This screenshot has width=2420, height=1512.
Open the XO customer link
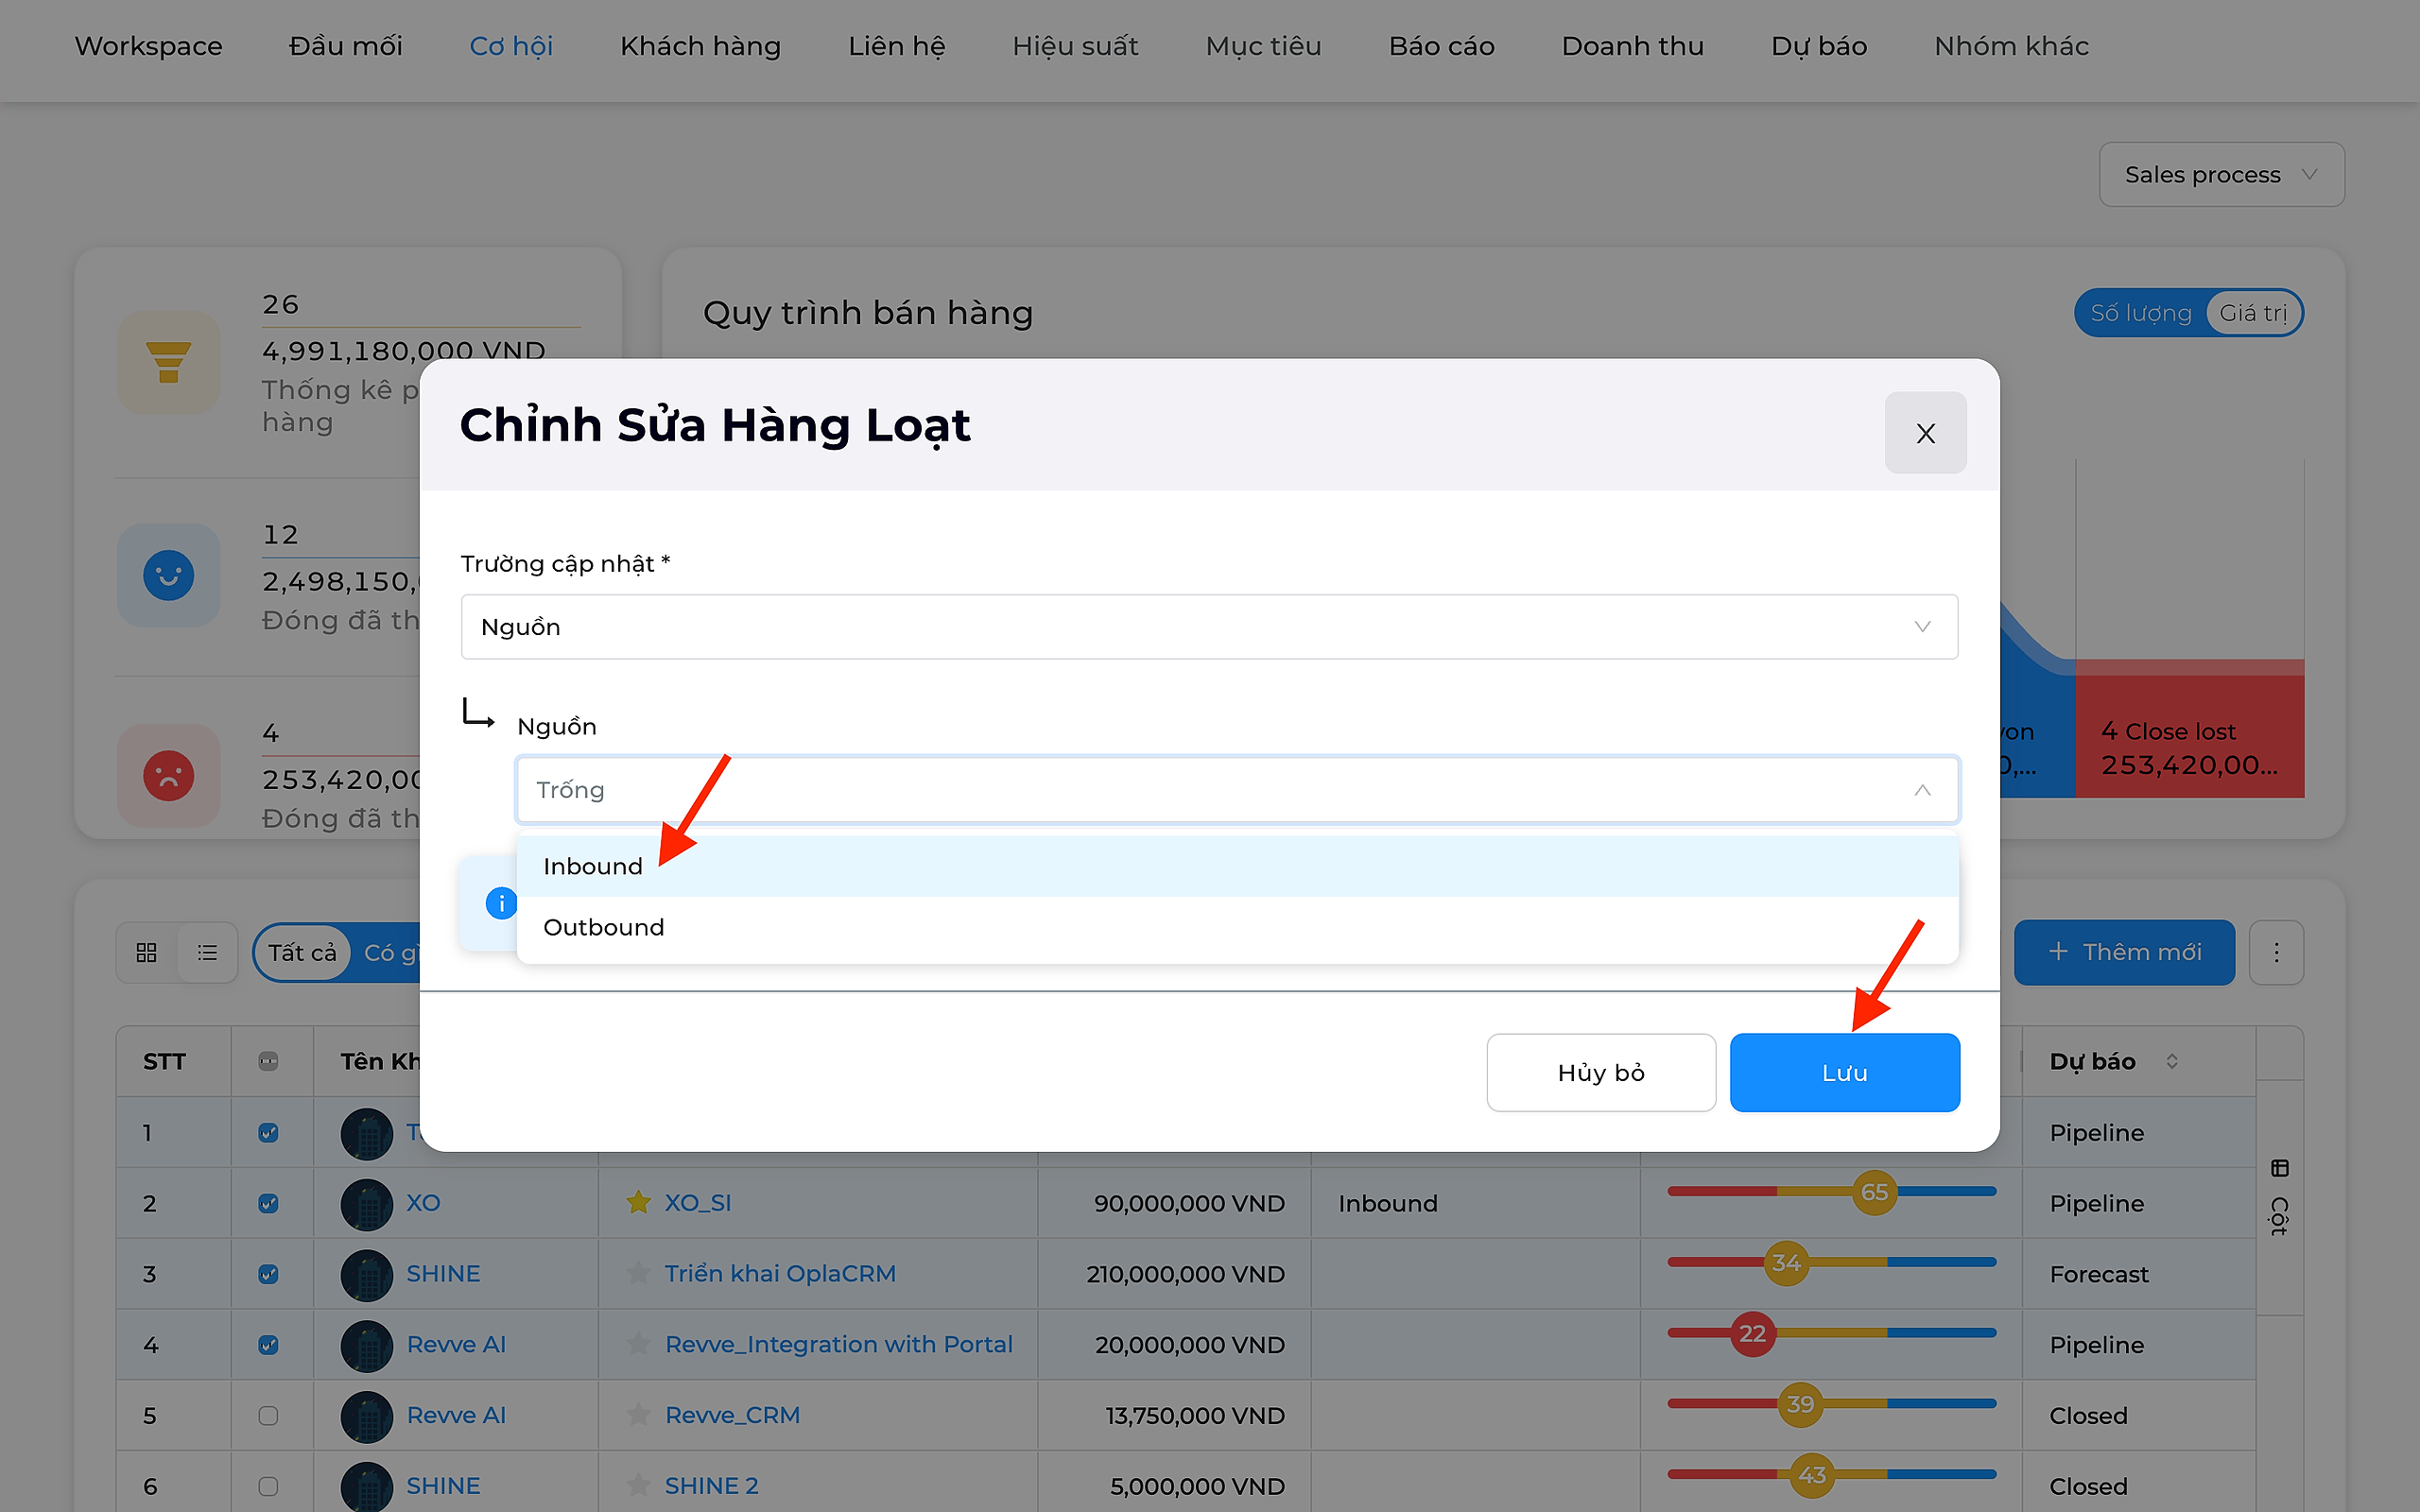(x=423, y=1203)
